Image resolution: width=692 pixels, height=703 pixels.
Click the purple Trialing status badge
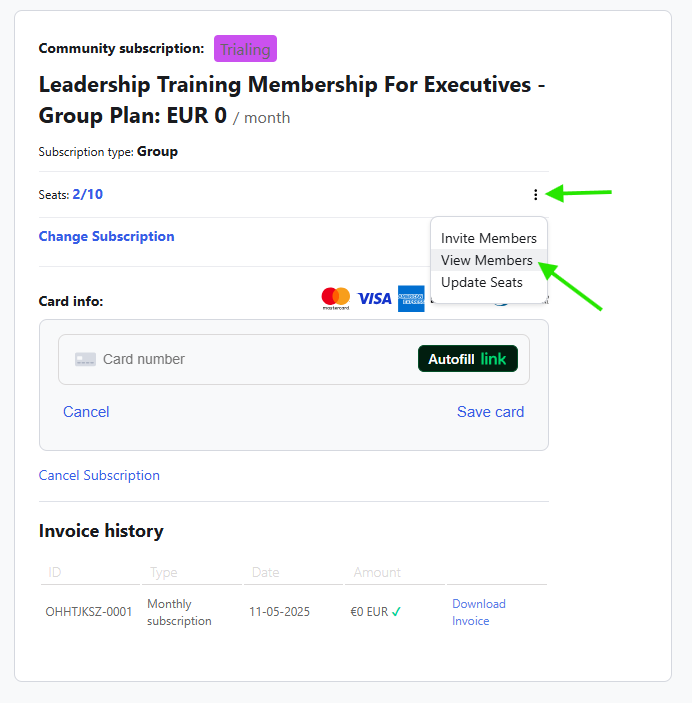coord(245,49)
